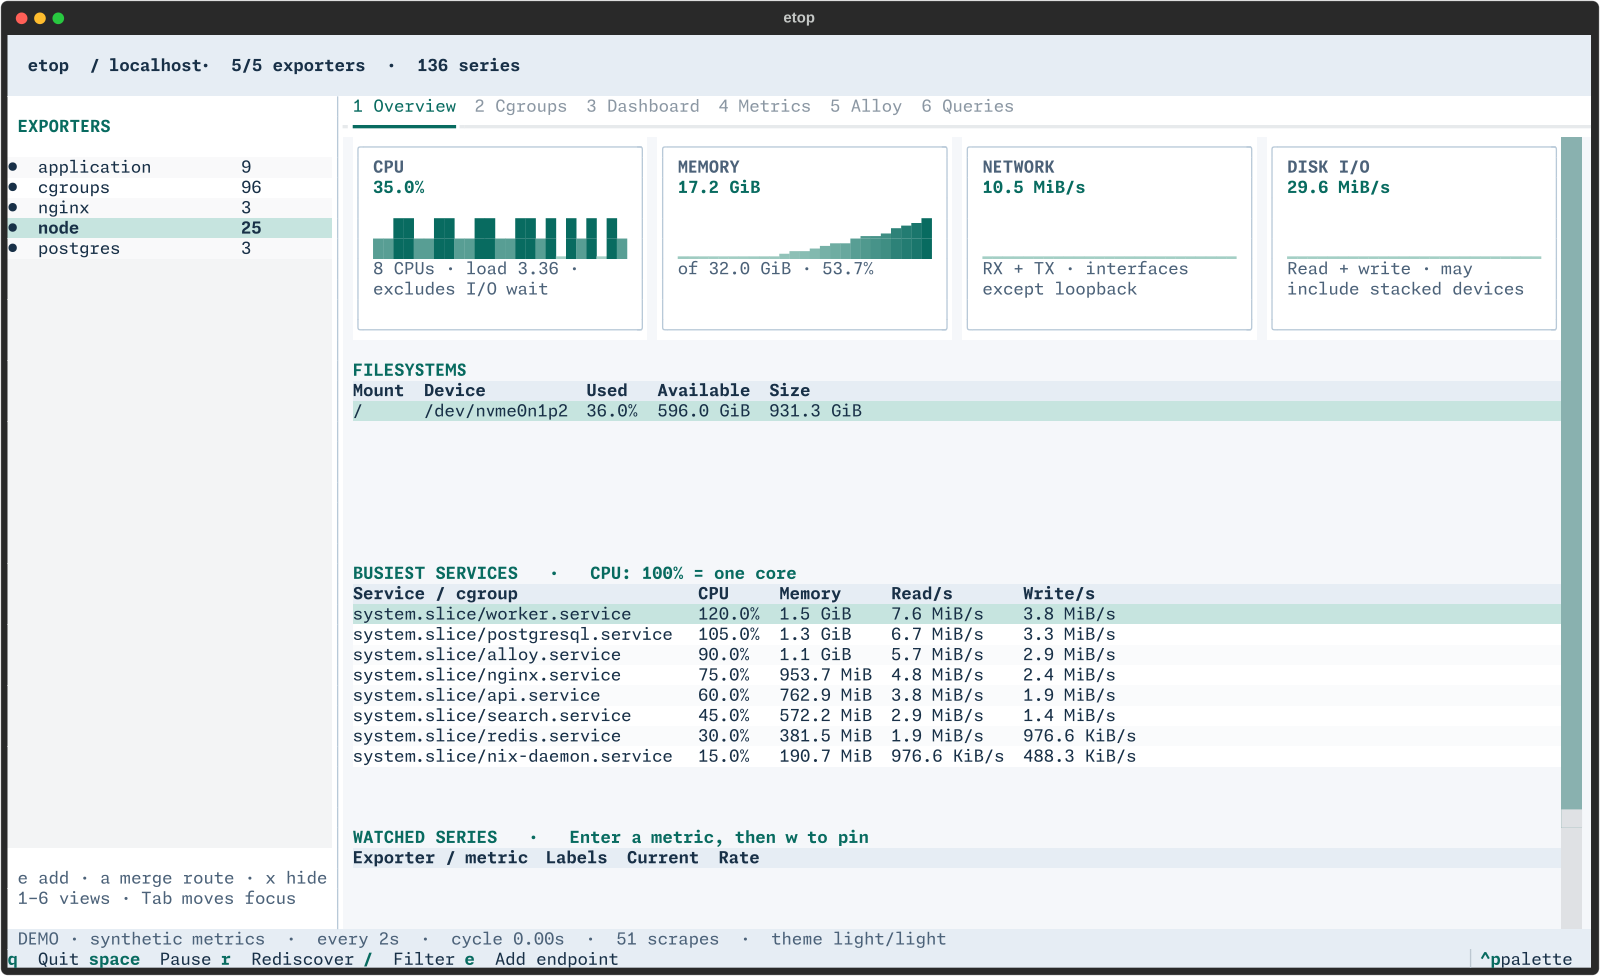The image size is (1600, 976).
Task: Click the status dot beside cgroups
Action: (13, 188)
